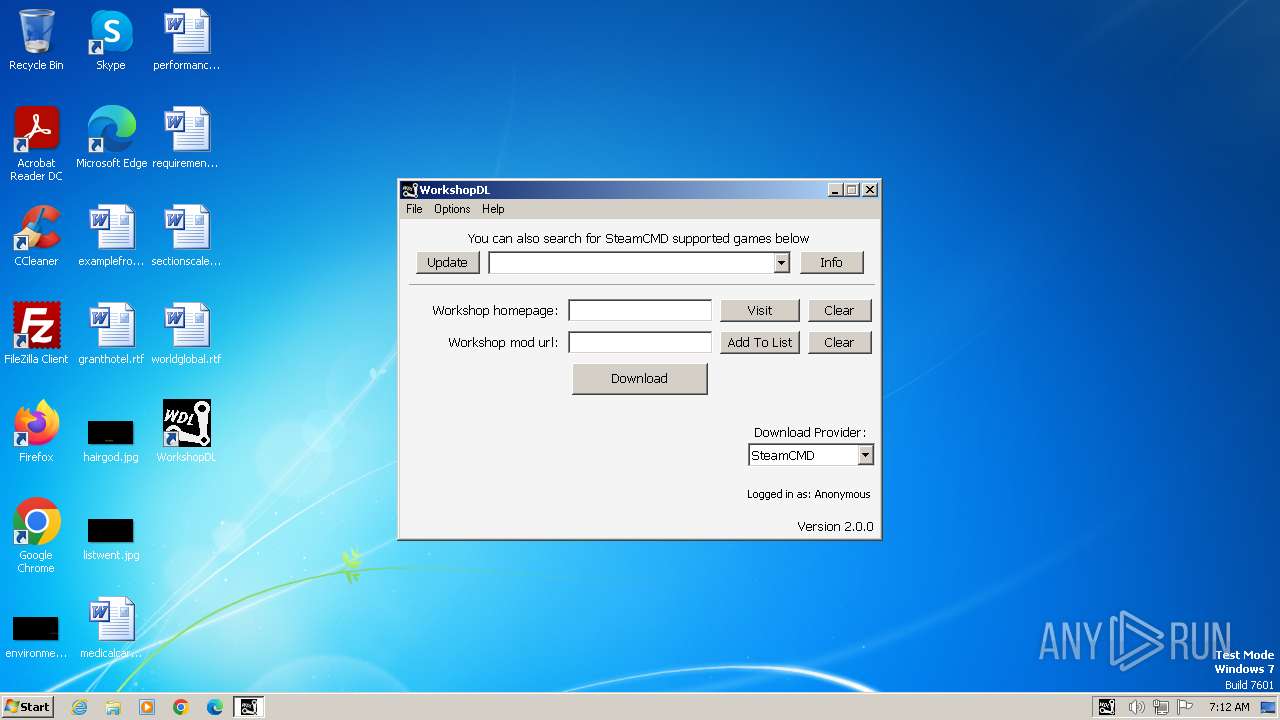1280x720 pixels.
Task: Select the environme... file icon
Action: 36,637
